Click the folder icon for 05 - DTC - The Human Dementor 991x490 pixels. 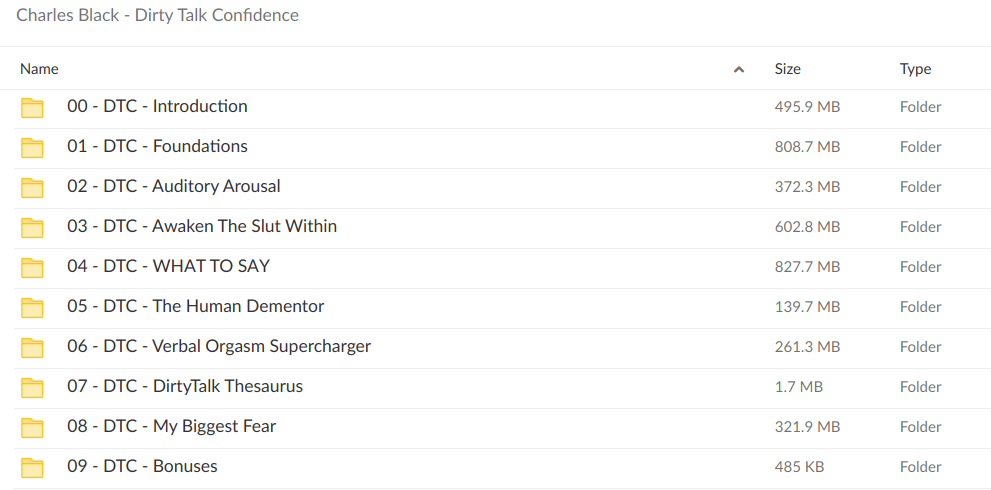(32, 308)
